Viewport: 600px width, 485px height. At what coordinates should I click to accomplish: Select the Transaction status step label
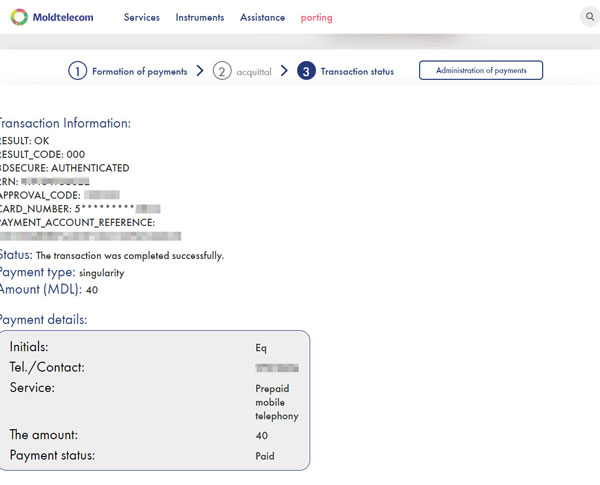coord(357,72)
